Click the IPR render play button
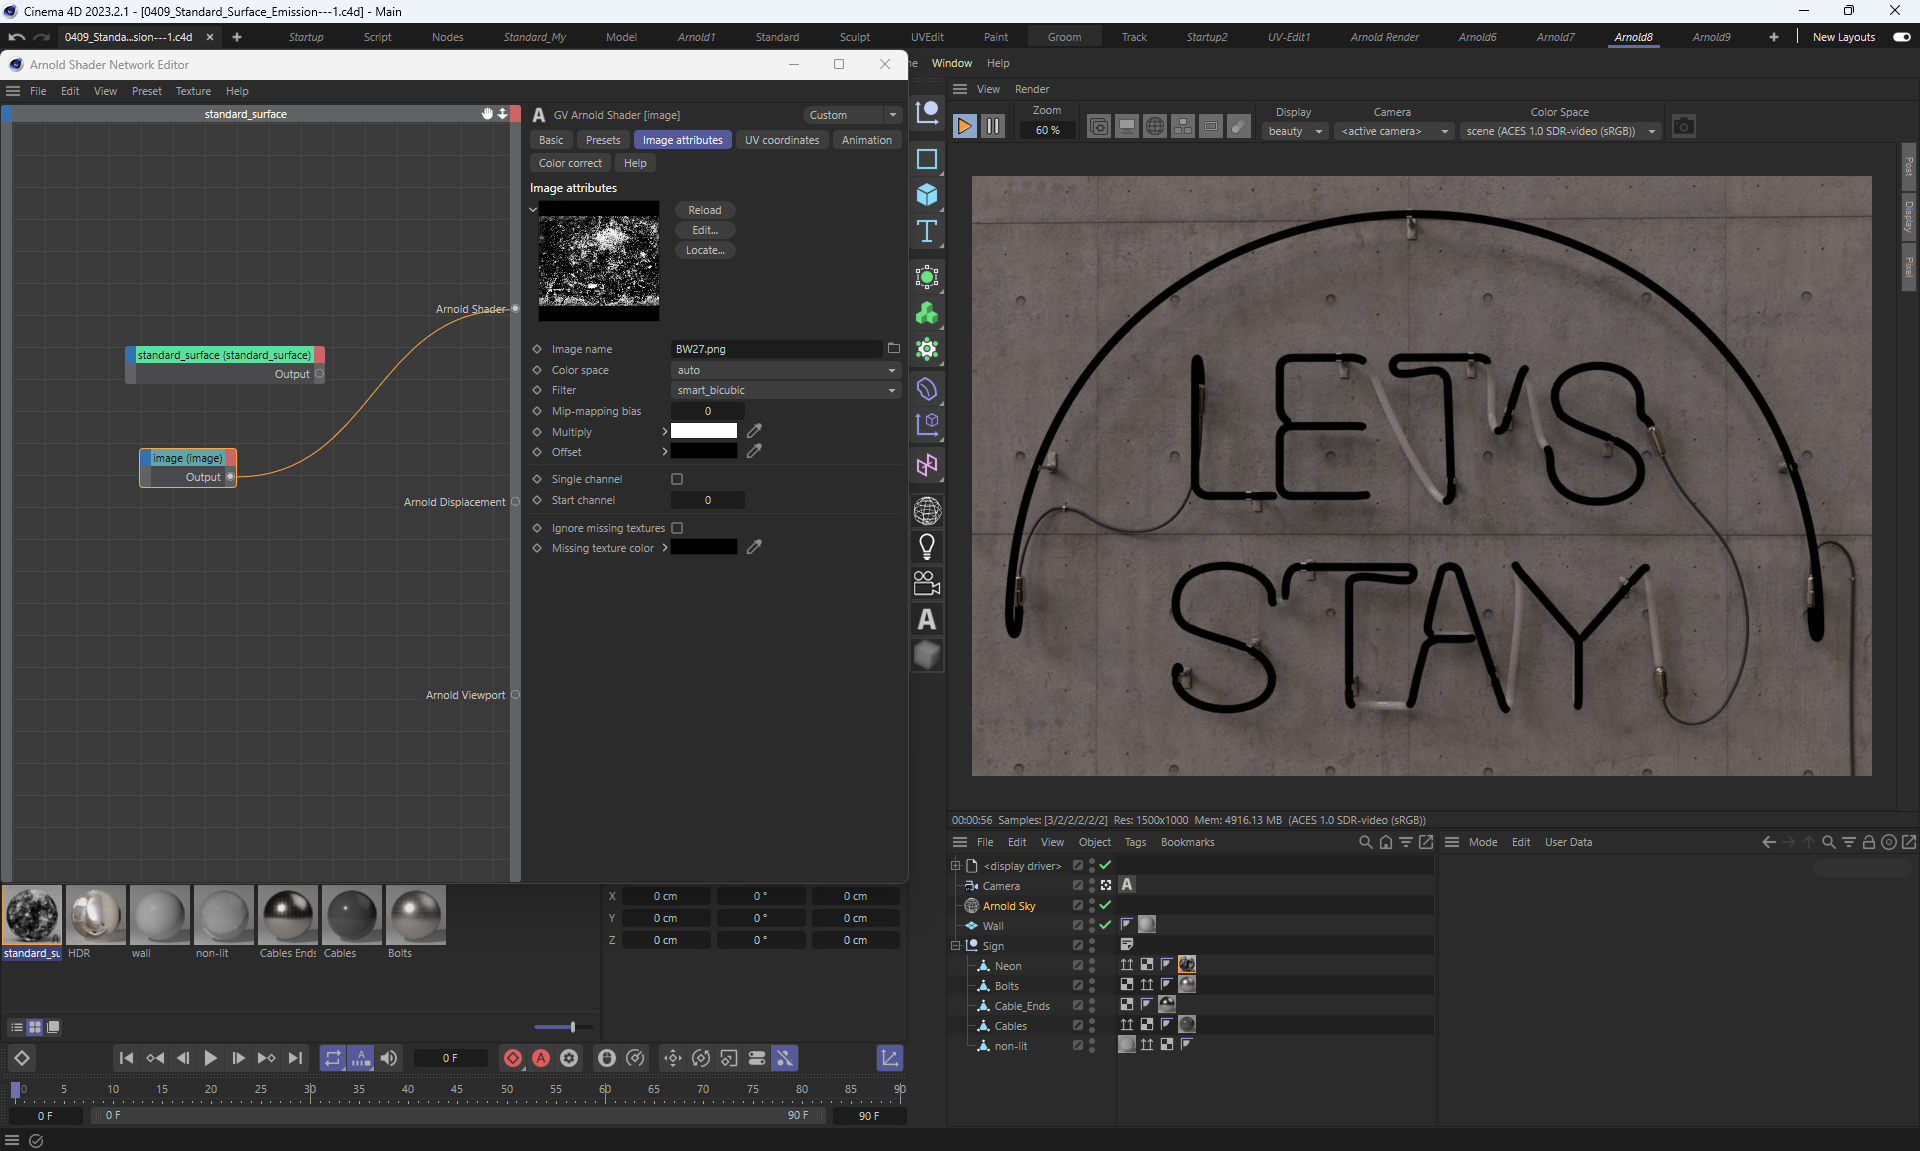 [x=964, y=127]
